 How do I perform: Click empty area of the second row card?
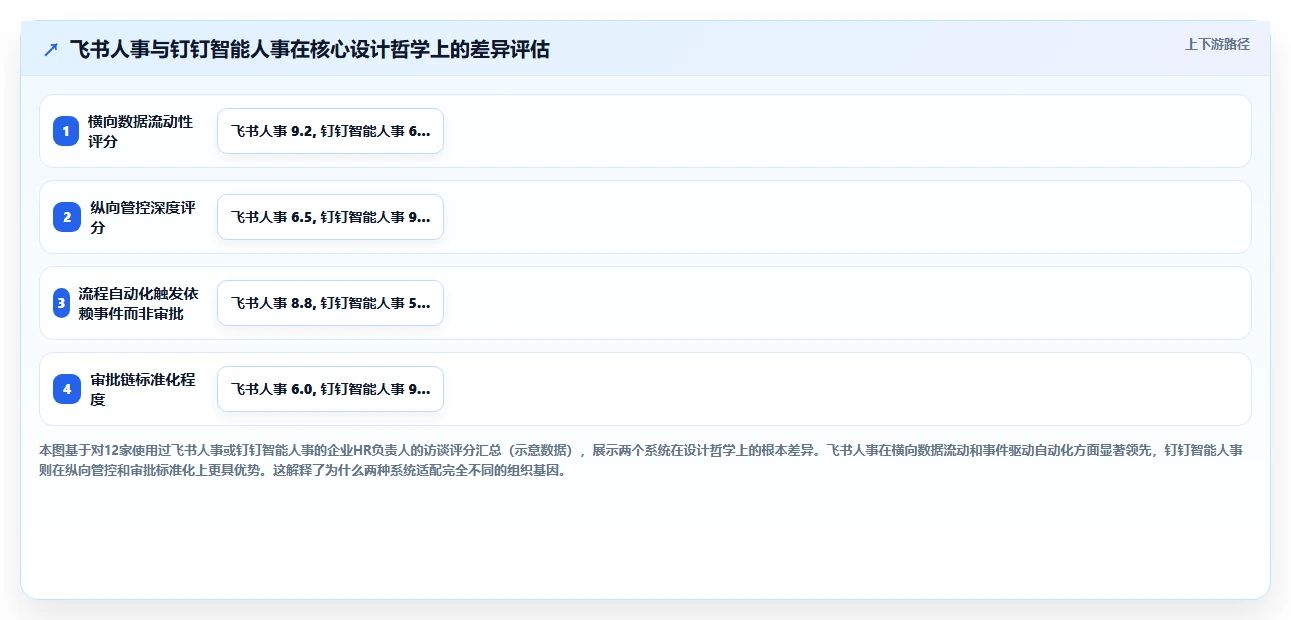(x=845, y=217)
